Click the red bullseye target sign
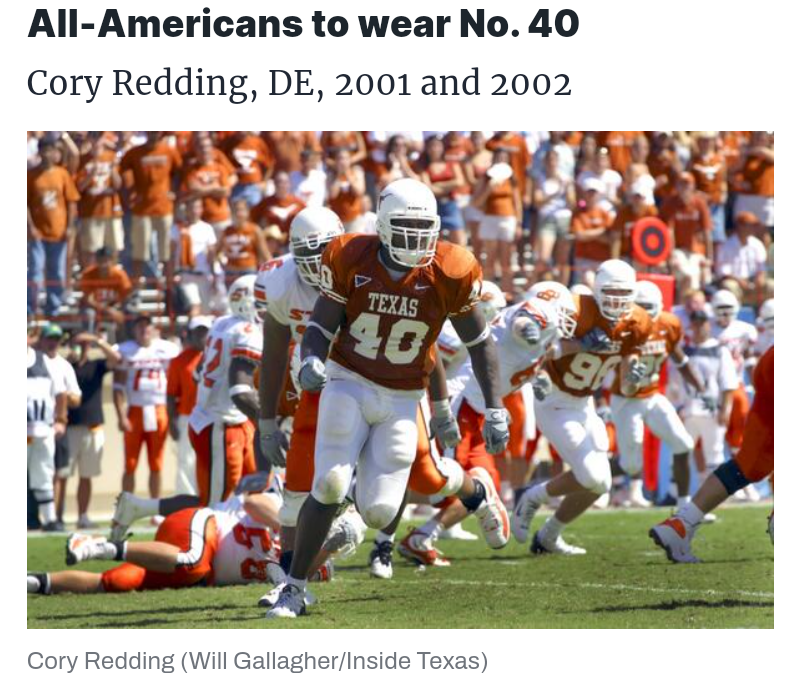Viewport: 795px width, 687px height. [x=651, y=241]
